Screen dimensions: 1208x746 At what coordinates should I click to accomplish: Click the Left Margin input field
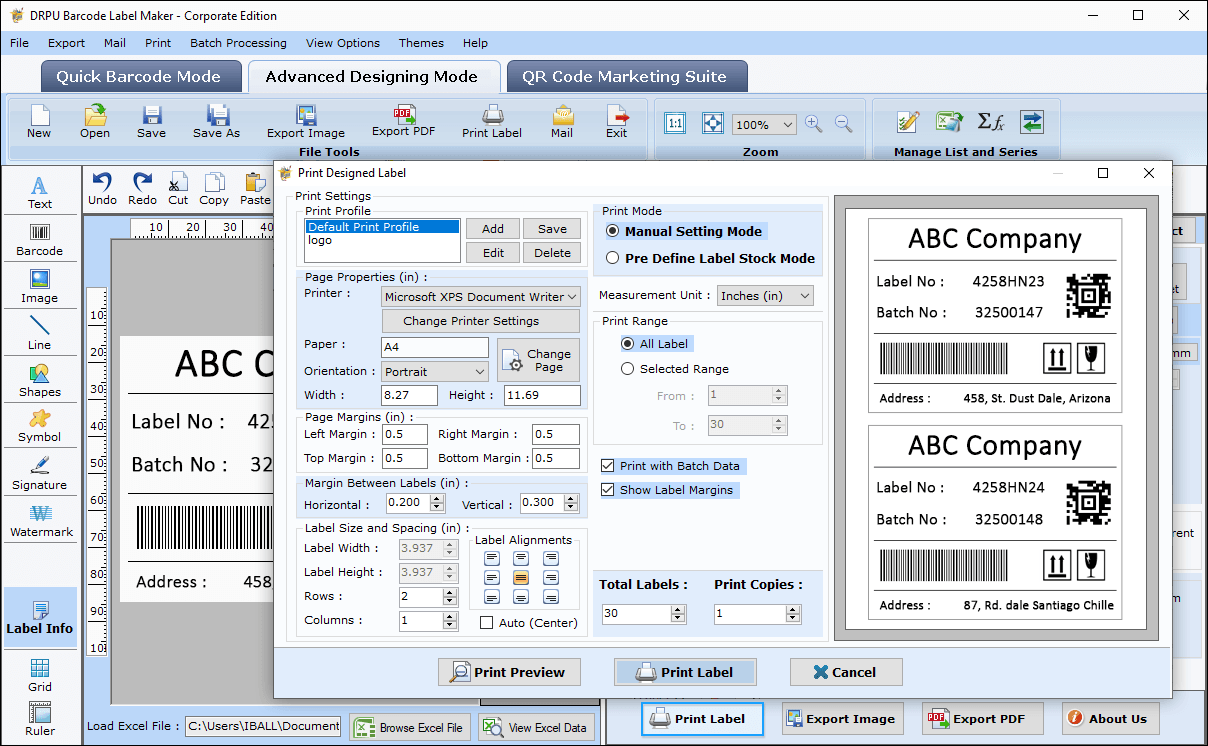click(x=405, y=434)
